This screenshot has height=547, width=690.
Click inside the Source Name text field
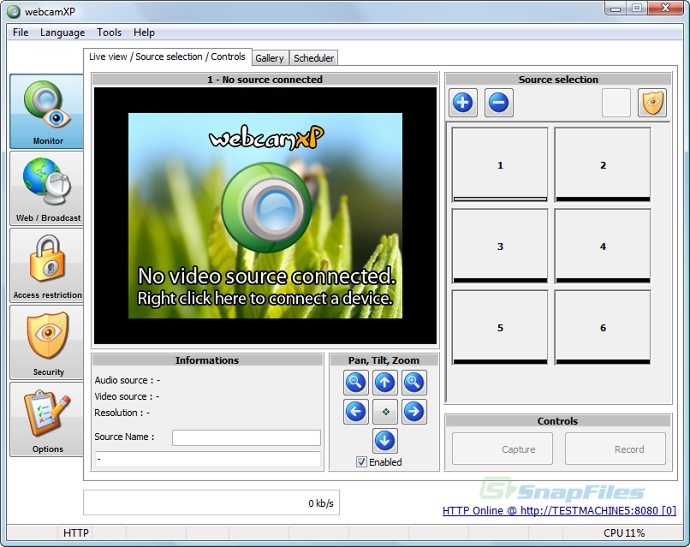tap(246, 437)
